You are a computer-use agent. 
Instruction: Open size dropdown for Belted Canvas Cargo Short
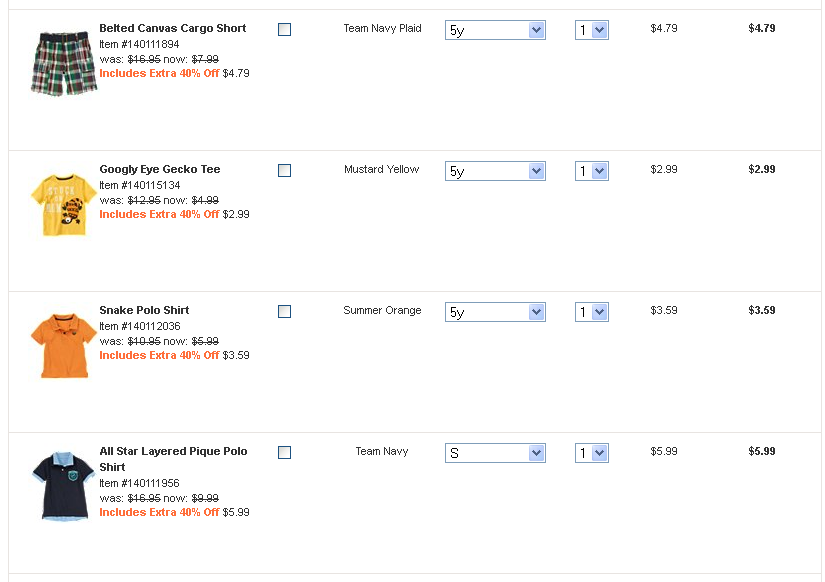[x=495, y=31]
